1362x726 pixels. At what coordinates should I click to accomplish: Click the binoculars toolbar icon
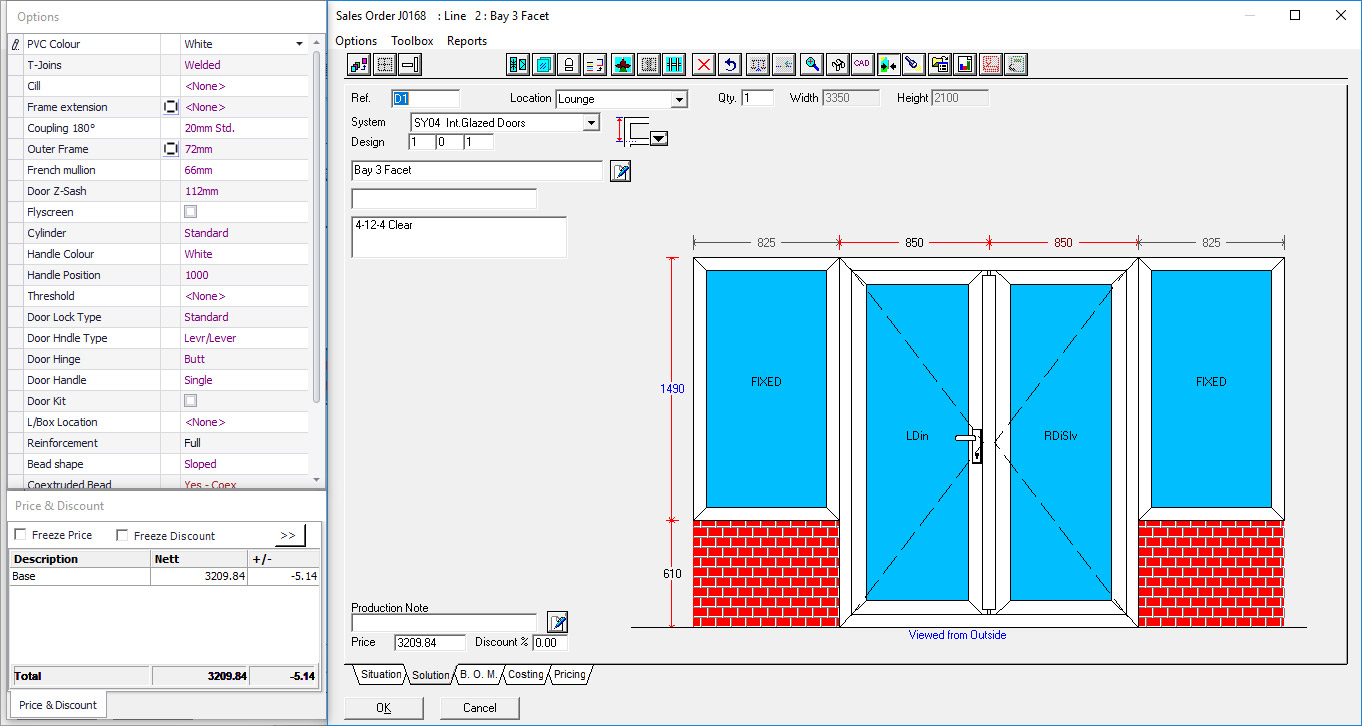[x=838, y=65]
